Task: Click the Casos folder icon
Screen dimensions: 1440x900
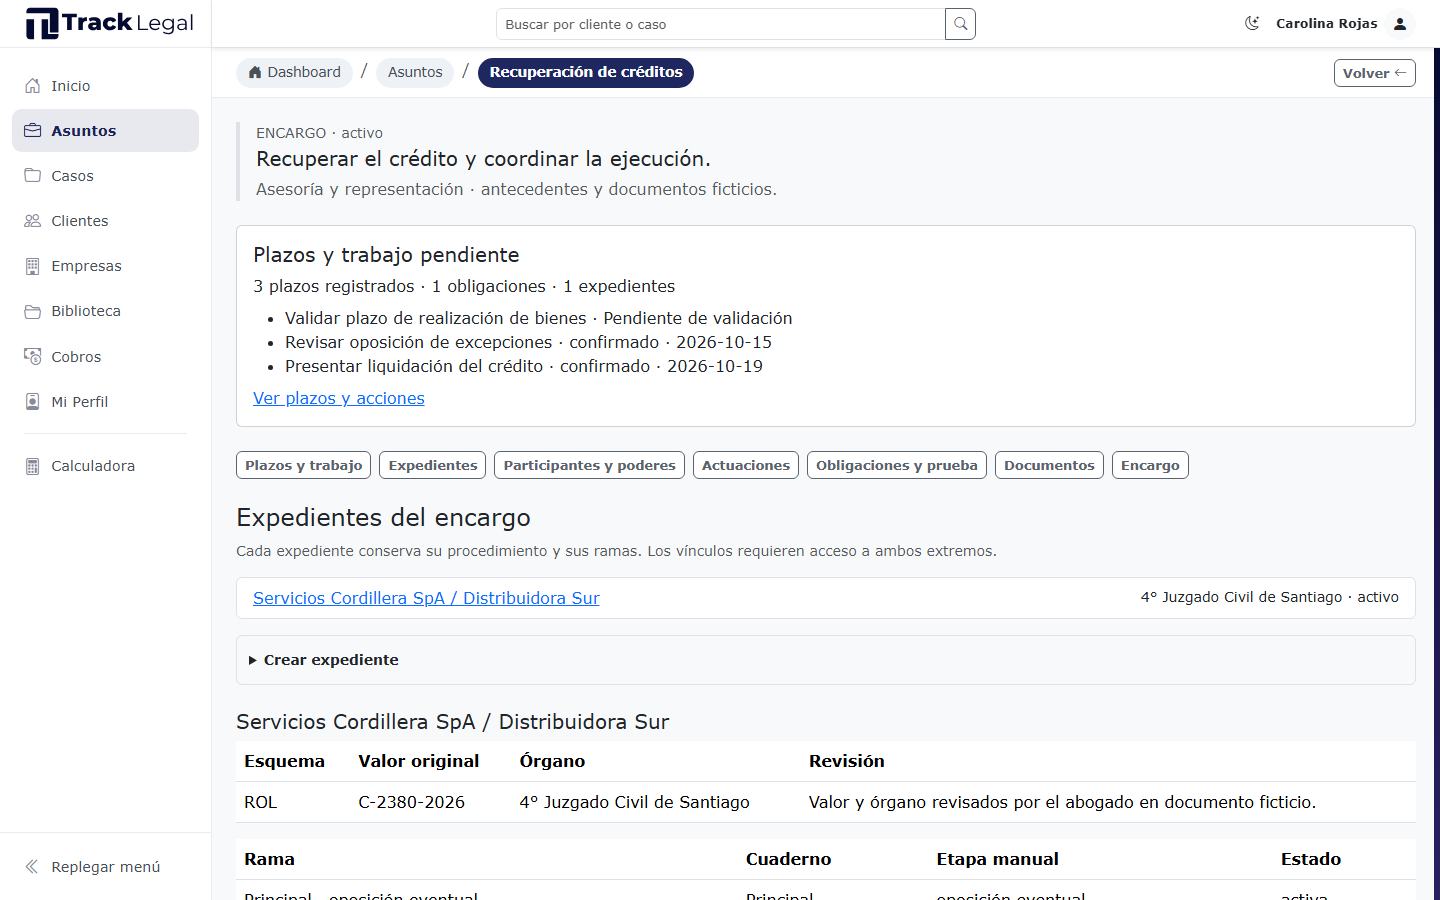Action: [33, 176]
